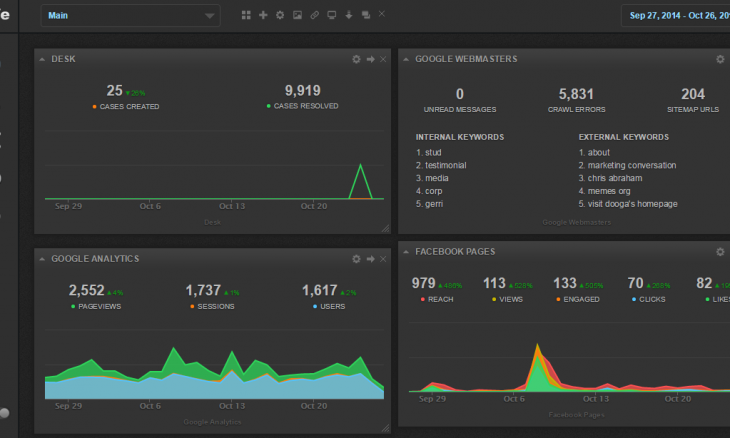This screenshot has height=438, width=730.
Task: Open Desk widget settings gear
Action: click(356, 60)
